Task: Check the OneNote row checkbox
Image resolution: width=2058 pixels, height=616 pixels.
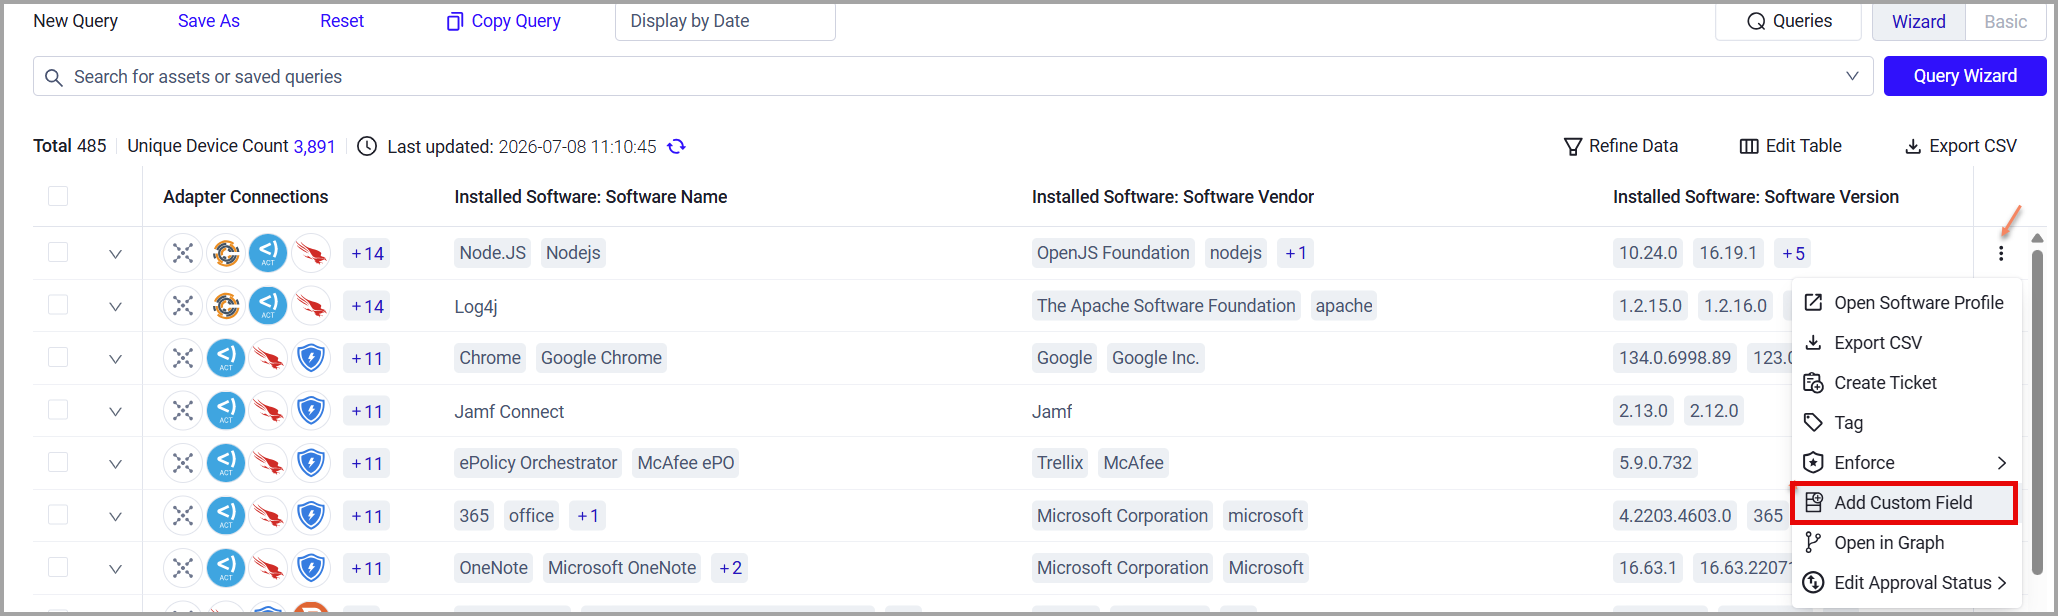Action: pyautogui.click(x=58, y=567)
